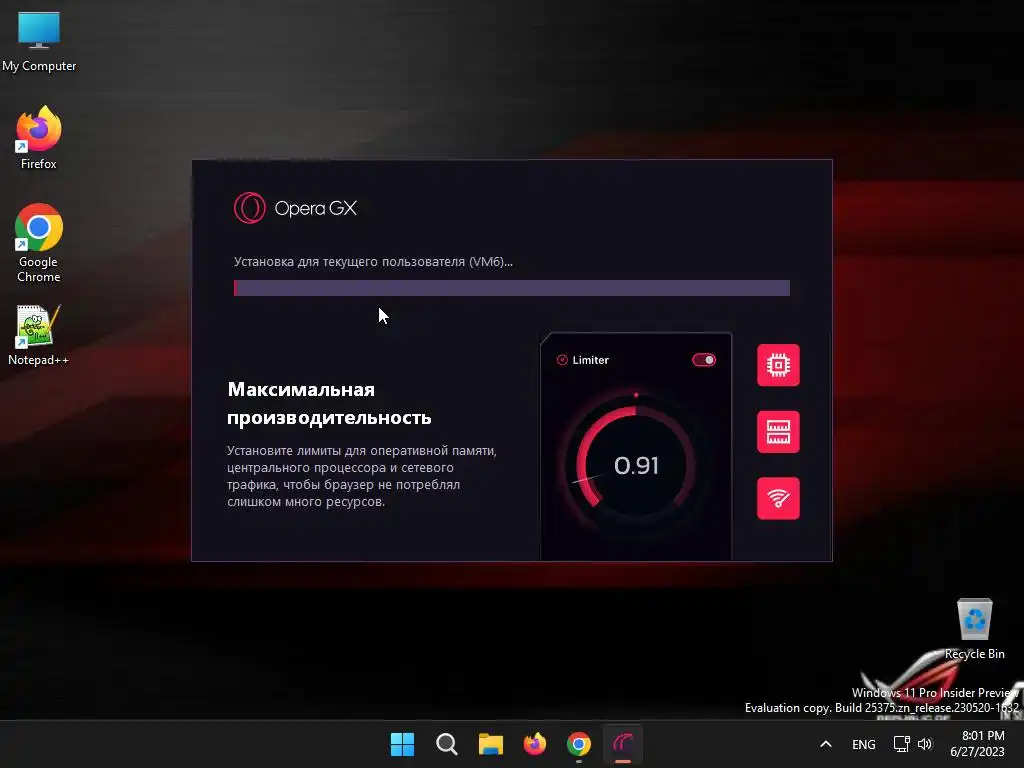
Task: Select the Recycle Bin desktop icon
Action: 974,628
